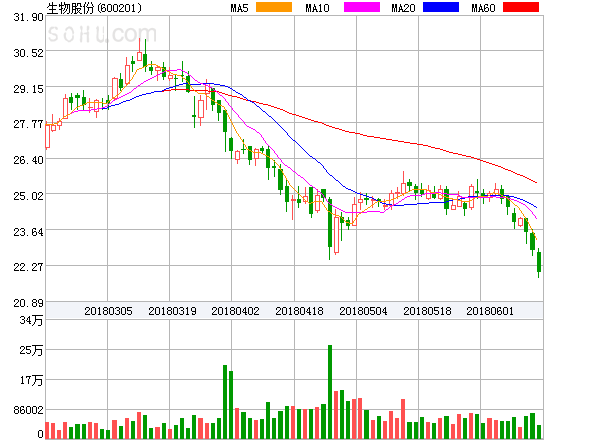Click the 22.27 price axis label
This screenshot has height=440, width=600.
pyautogui.click(x=28, y=267)
